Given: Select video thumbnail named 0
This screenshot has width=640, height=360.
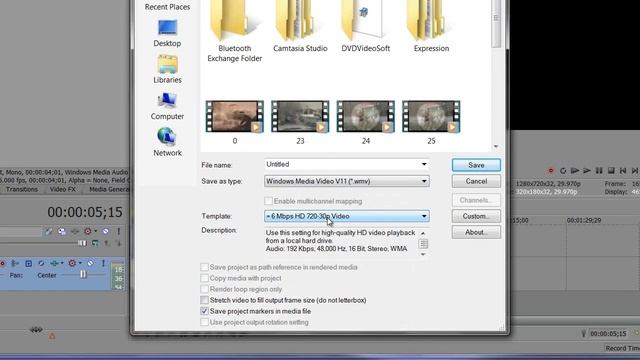Looking at the screenshot, I should (x=234, y=122).
